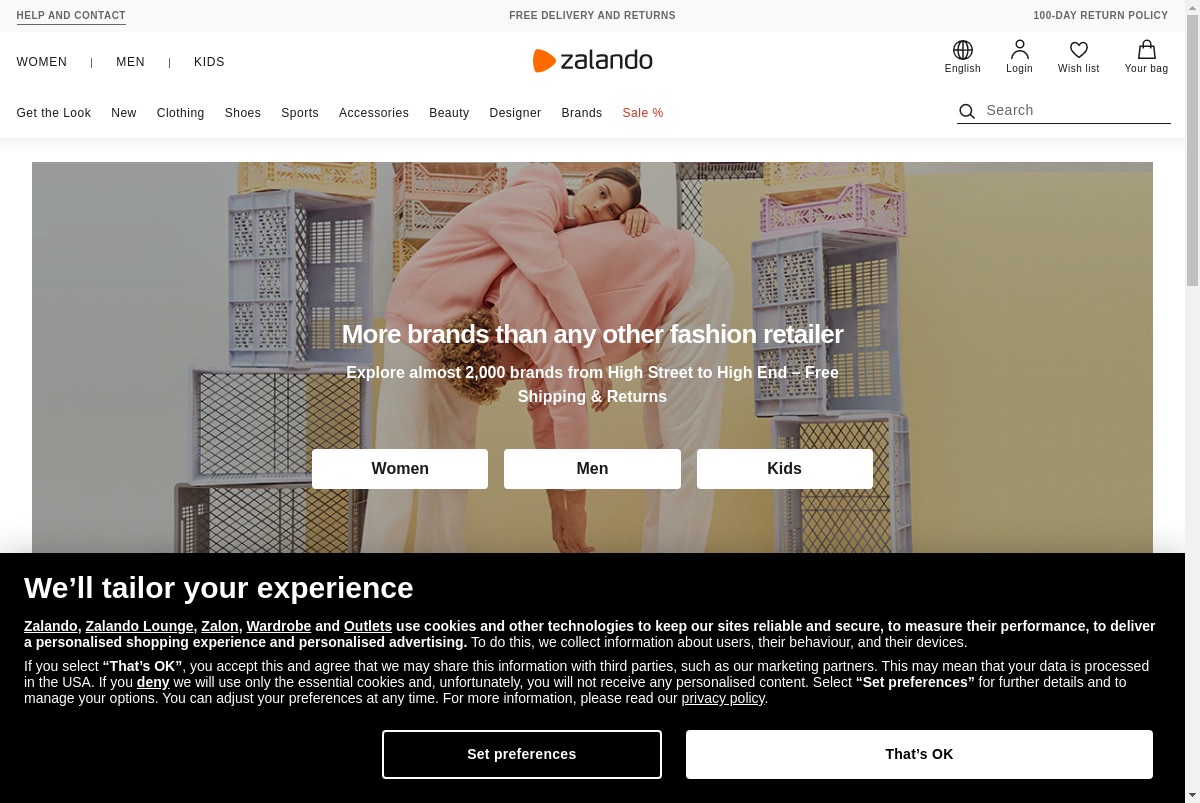
Task: Click the Zalando logo
Action: (592, 61)
